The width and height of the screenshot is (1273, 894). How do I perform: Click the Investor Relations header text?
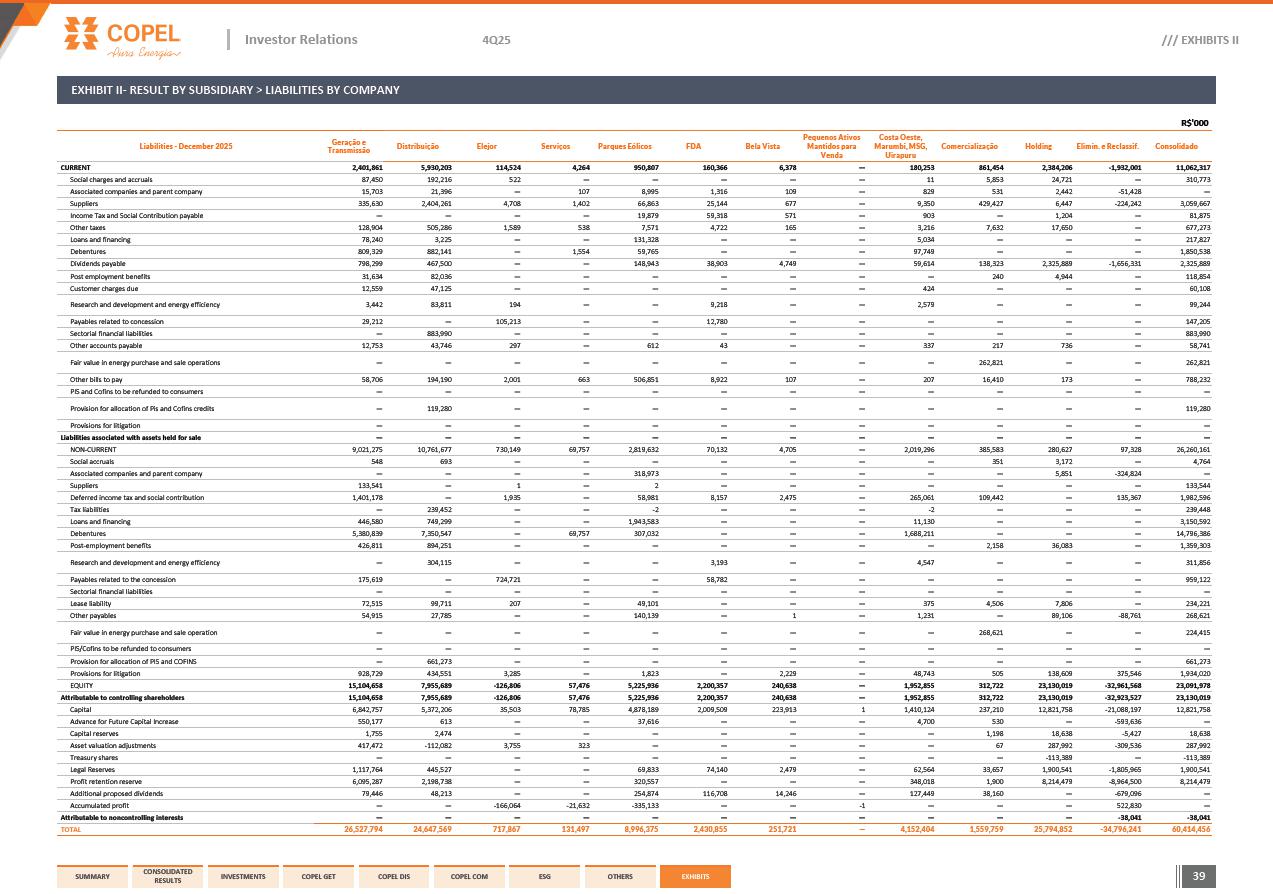[300, 40]
